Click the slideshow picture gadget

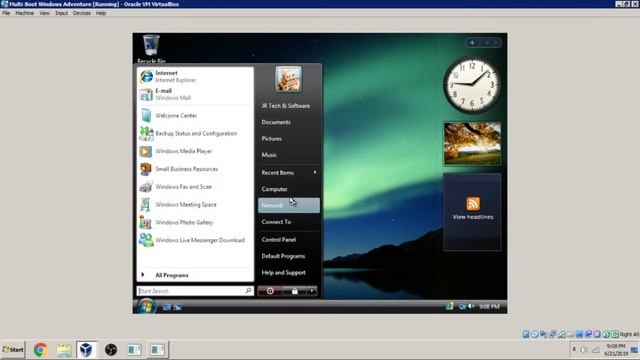click(472, 143)
